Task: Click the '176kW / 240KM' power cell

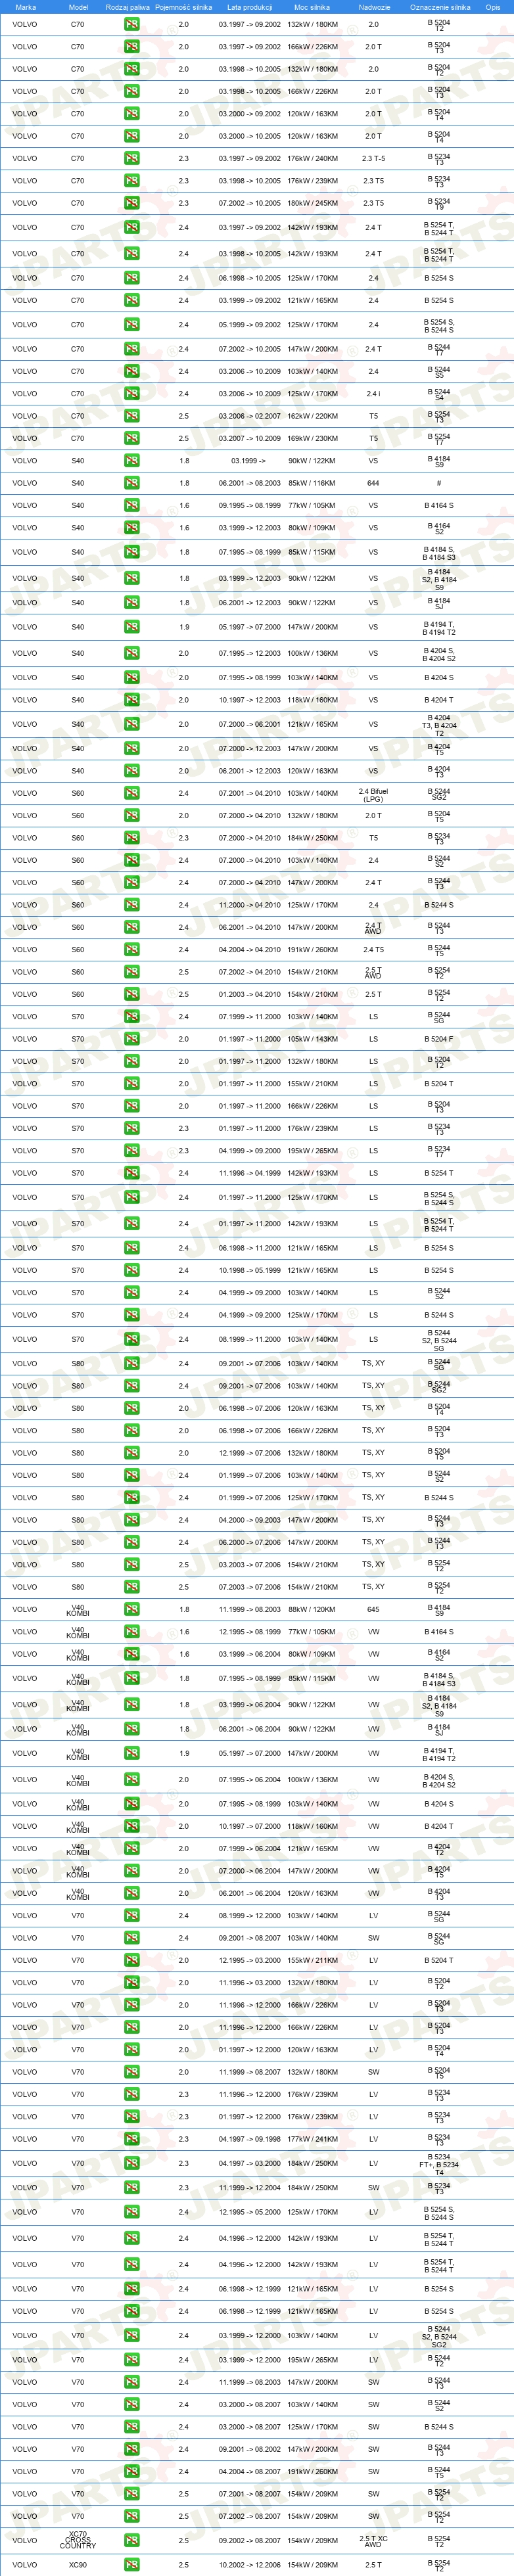Action: [x=313, y=158]
